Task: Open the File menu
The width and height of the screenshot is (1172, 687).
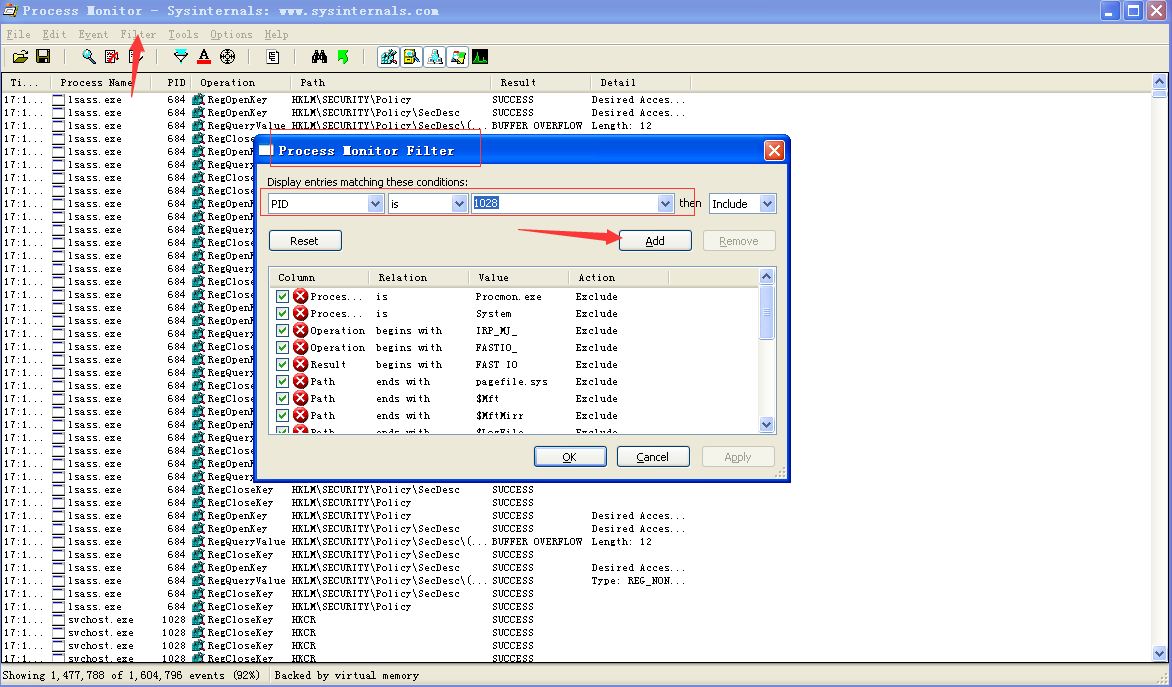Action: [x=19, y=34]
